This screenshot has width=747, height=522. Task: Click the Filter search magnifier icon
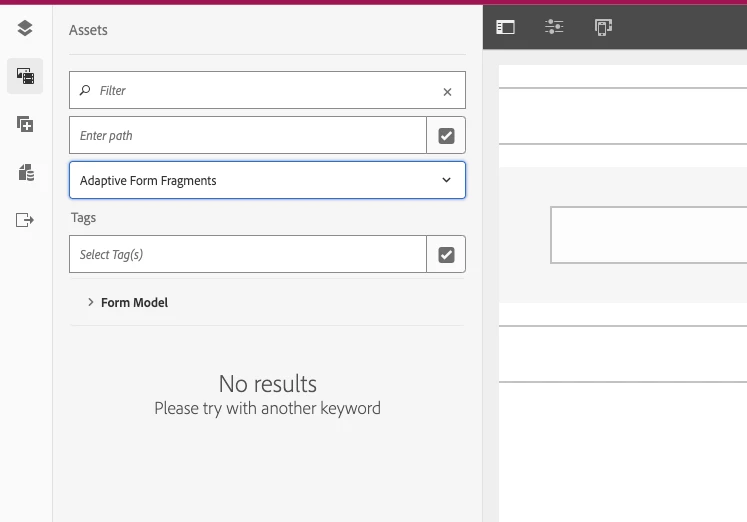click(x=85, y=90)
